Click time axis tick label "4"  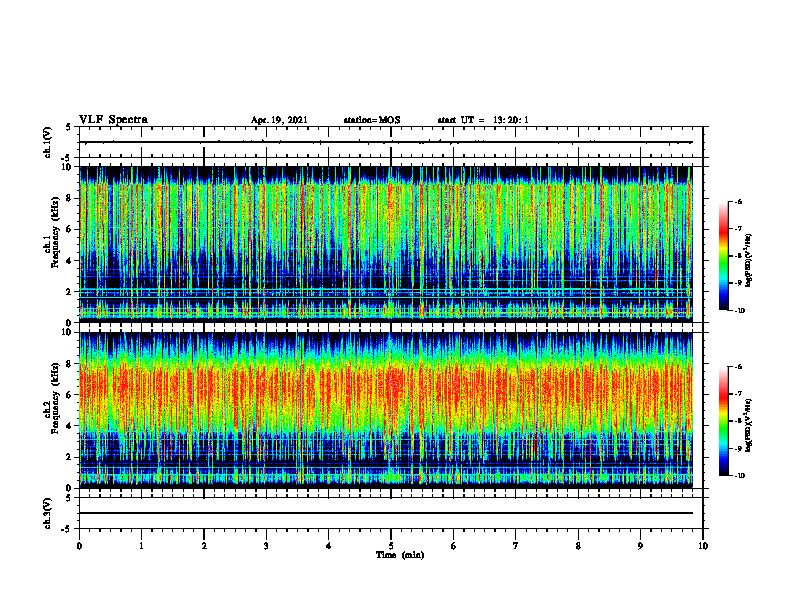click(329, 546)
